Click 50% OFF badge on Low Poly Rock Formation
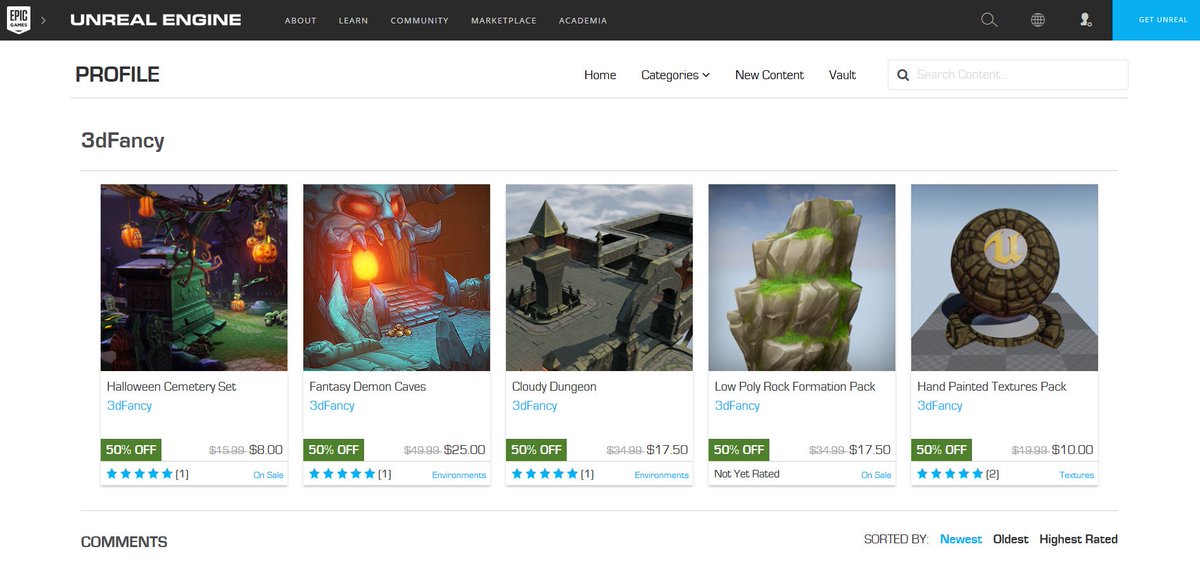The width and height of the screenshot is (1200, 587). pos(739,450)
